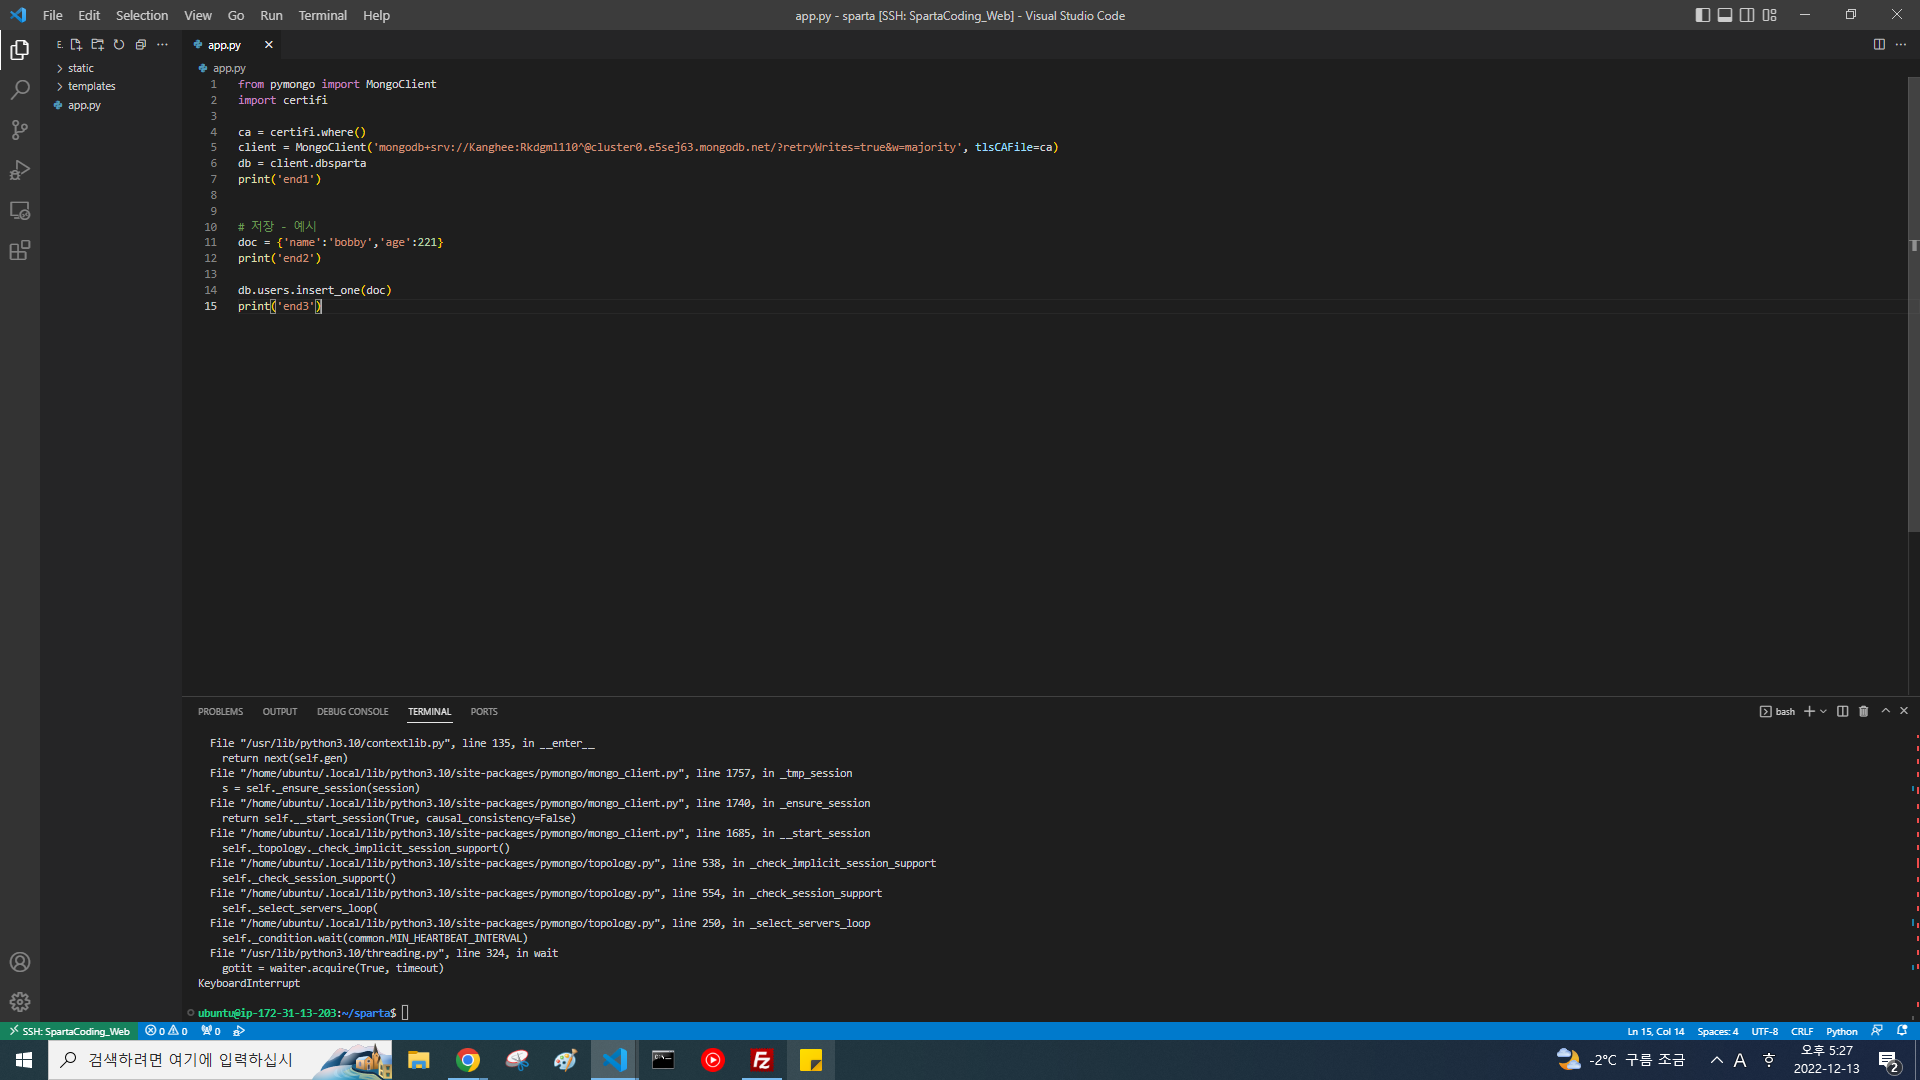
Task: Add a new terminal with plus icon
Action: pos(1809,711)
